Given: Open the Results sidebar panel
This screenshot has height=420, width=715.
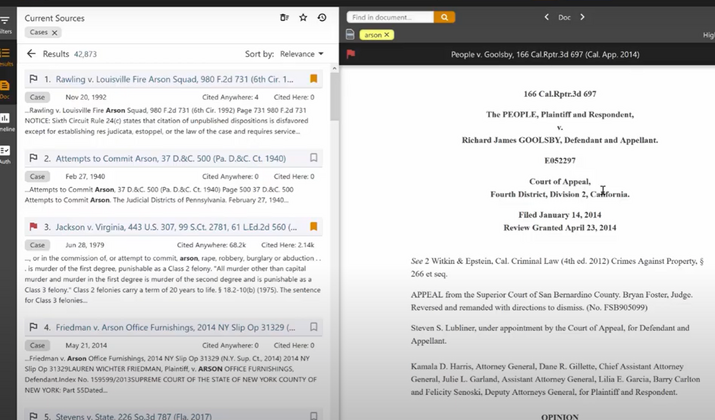Looking at the screenshot, I should coord(5,57).
